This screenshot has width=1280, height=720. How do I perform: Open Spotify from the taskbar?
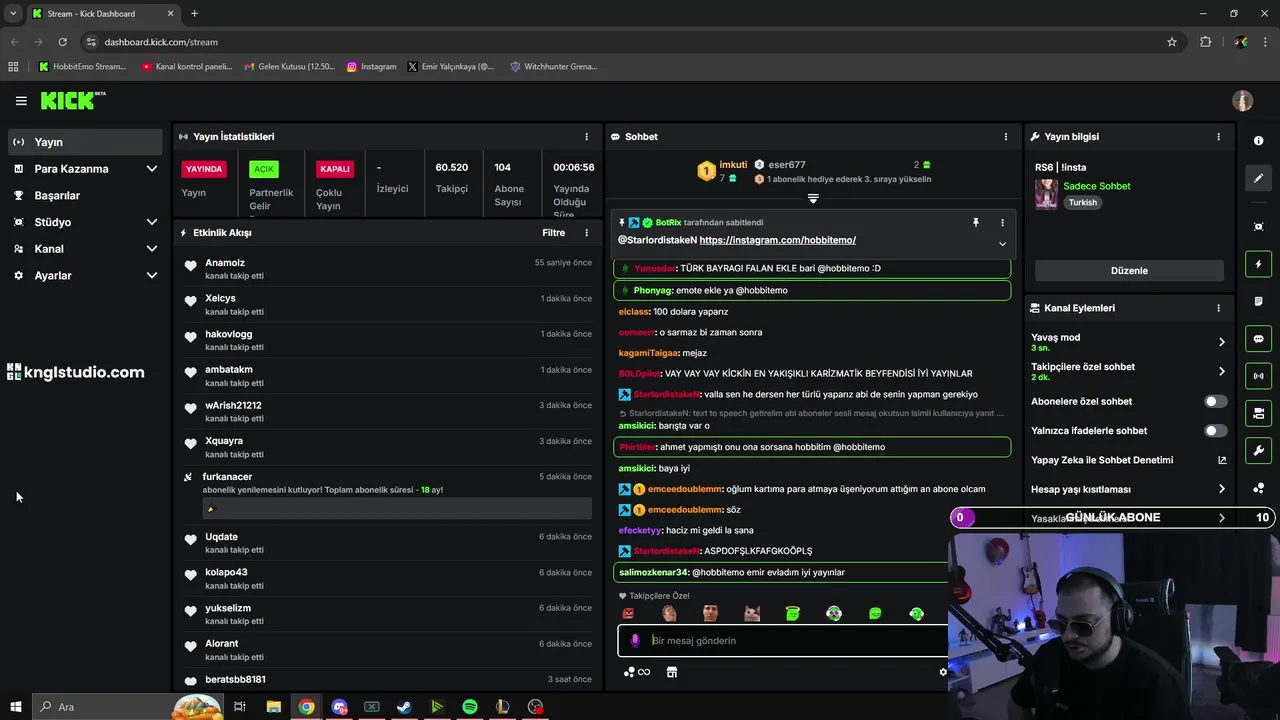[470, 707]
